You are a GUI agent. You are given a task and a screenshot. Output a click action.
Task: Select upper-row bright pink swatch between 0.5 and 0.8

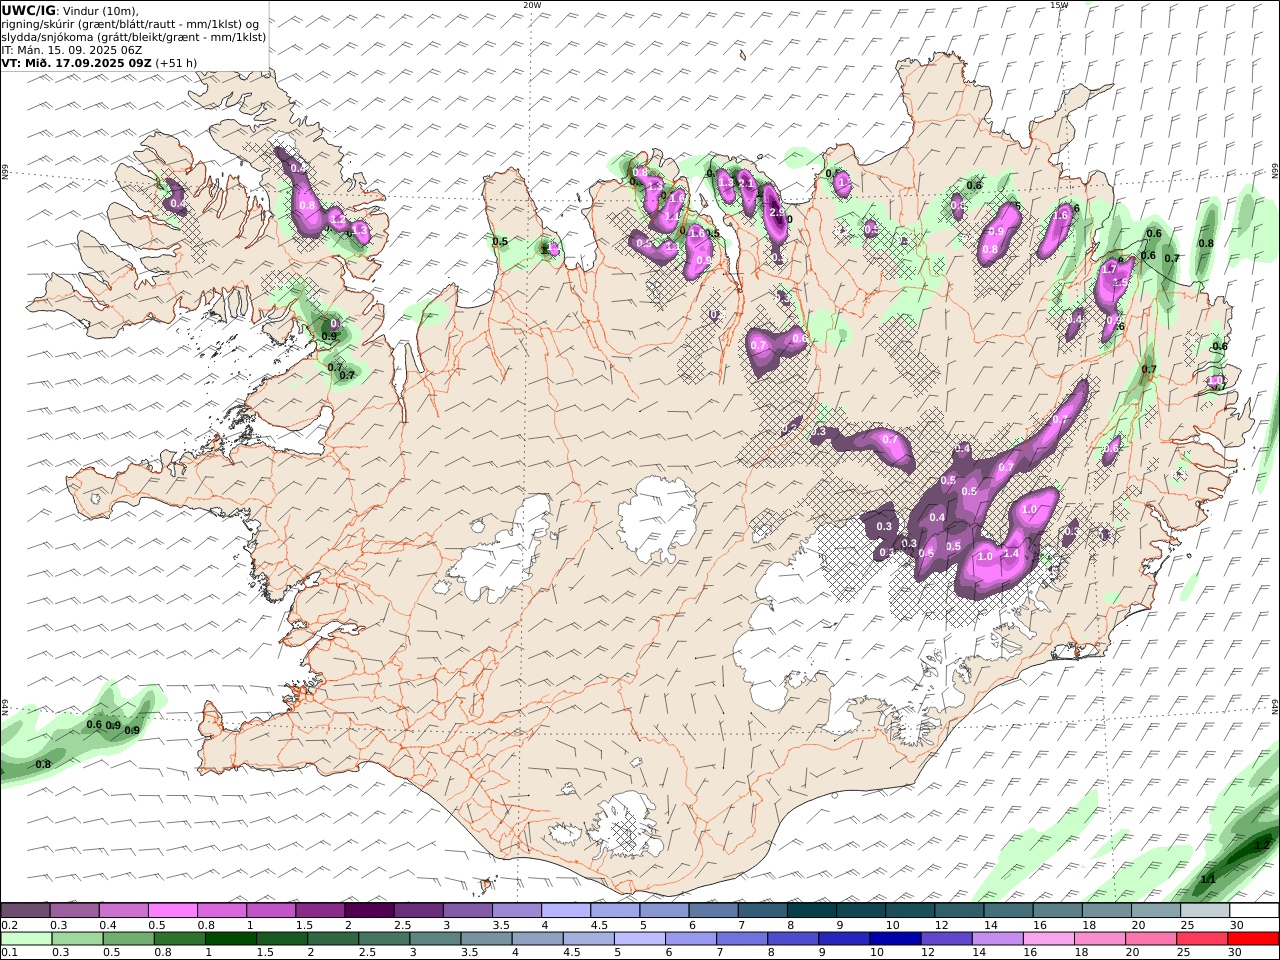coord(172,911)
